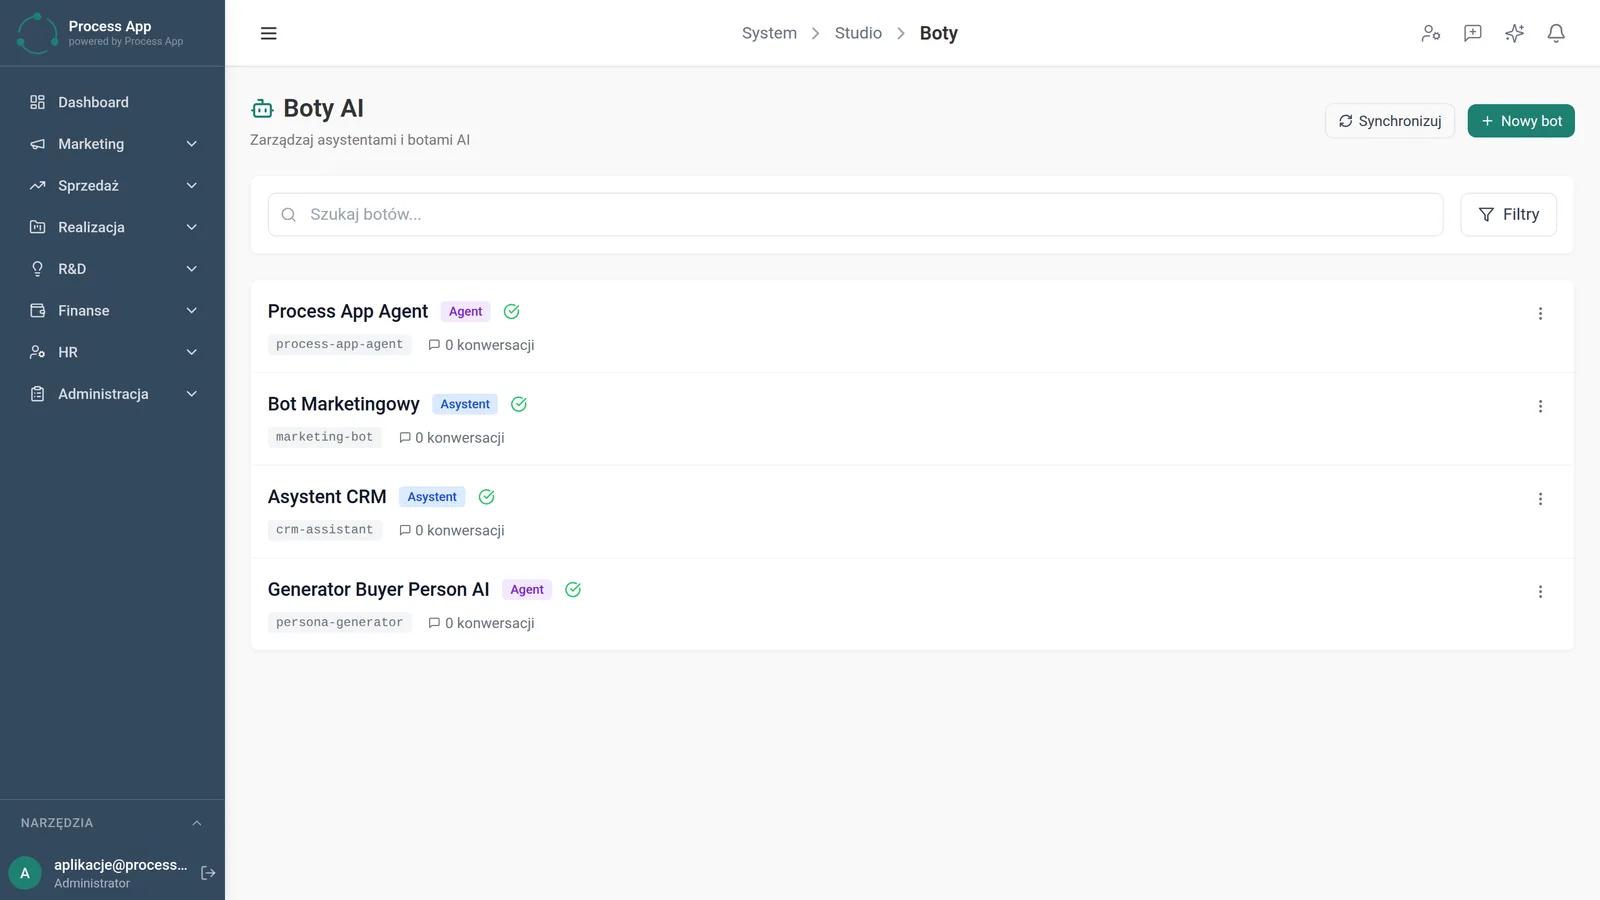Open user settings icon in header
Screen dimensions: 1600x900
coord(1431,33)
